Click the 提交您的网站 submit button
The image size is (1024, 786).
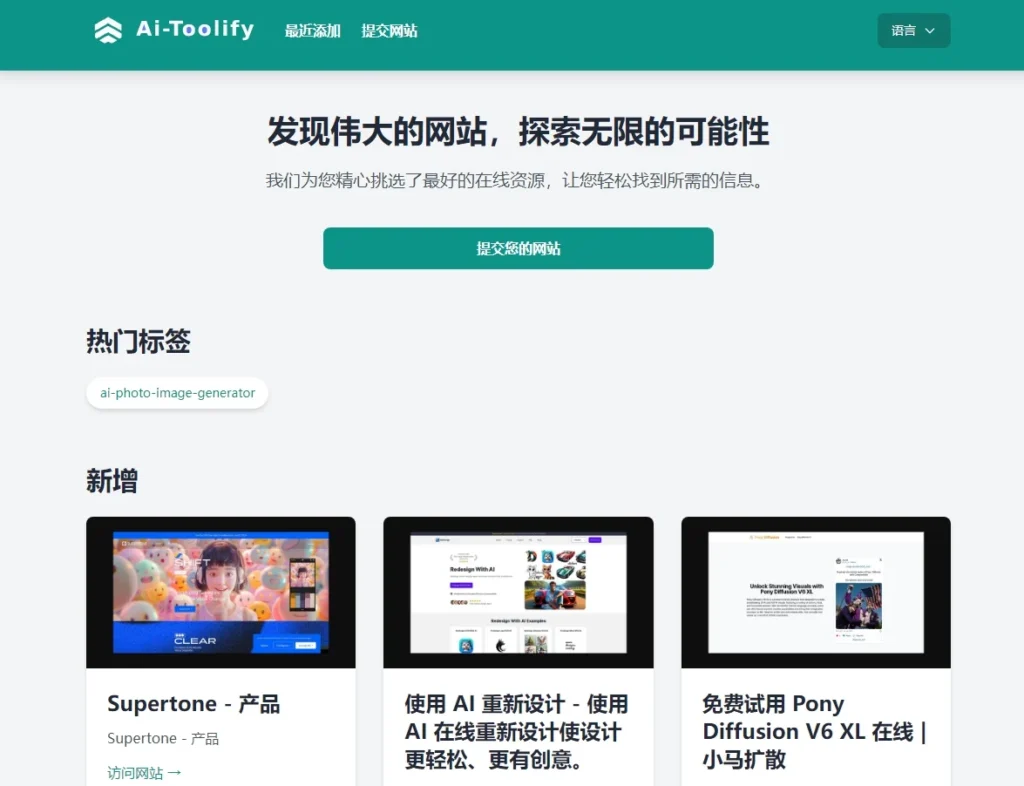tap(517, 248)
